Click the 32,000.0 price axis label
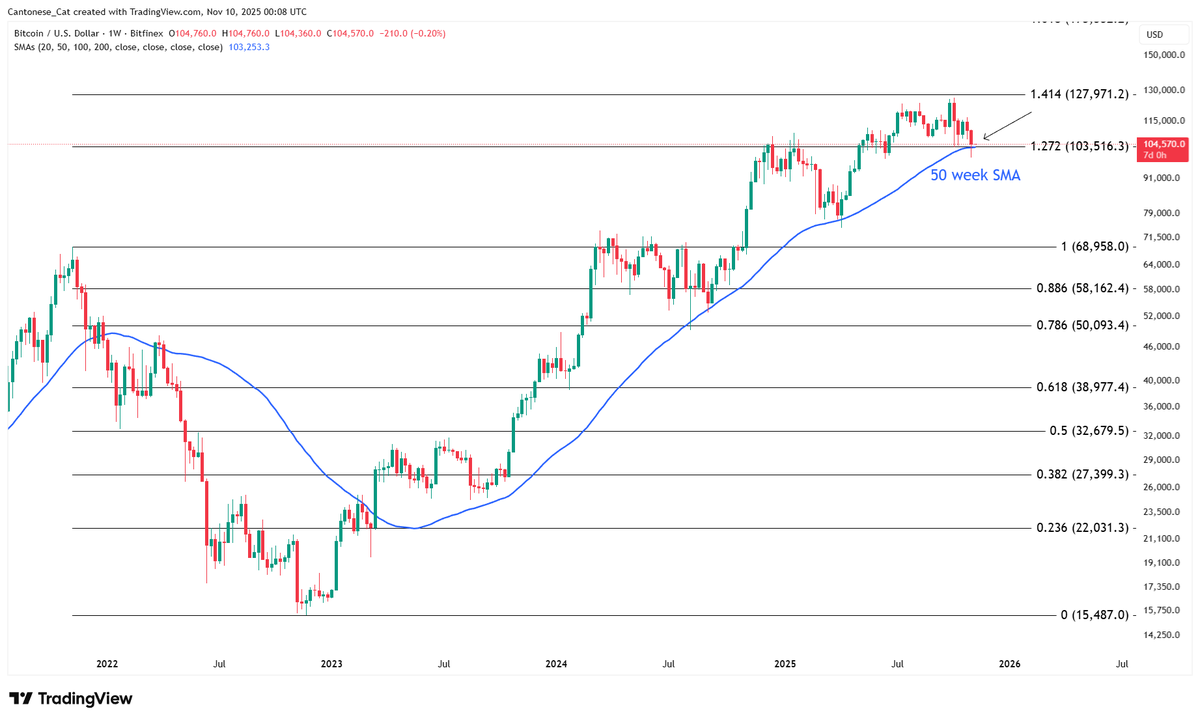This screenshot has width=1200, height=722. click(1163, 436)
